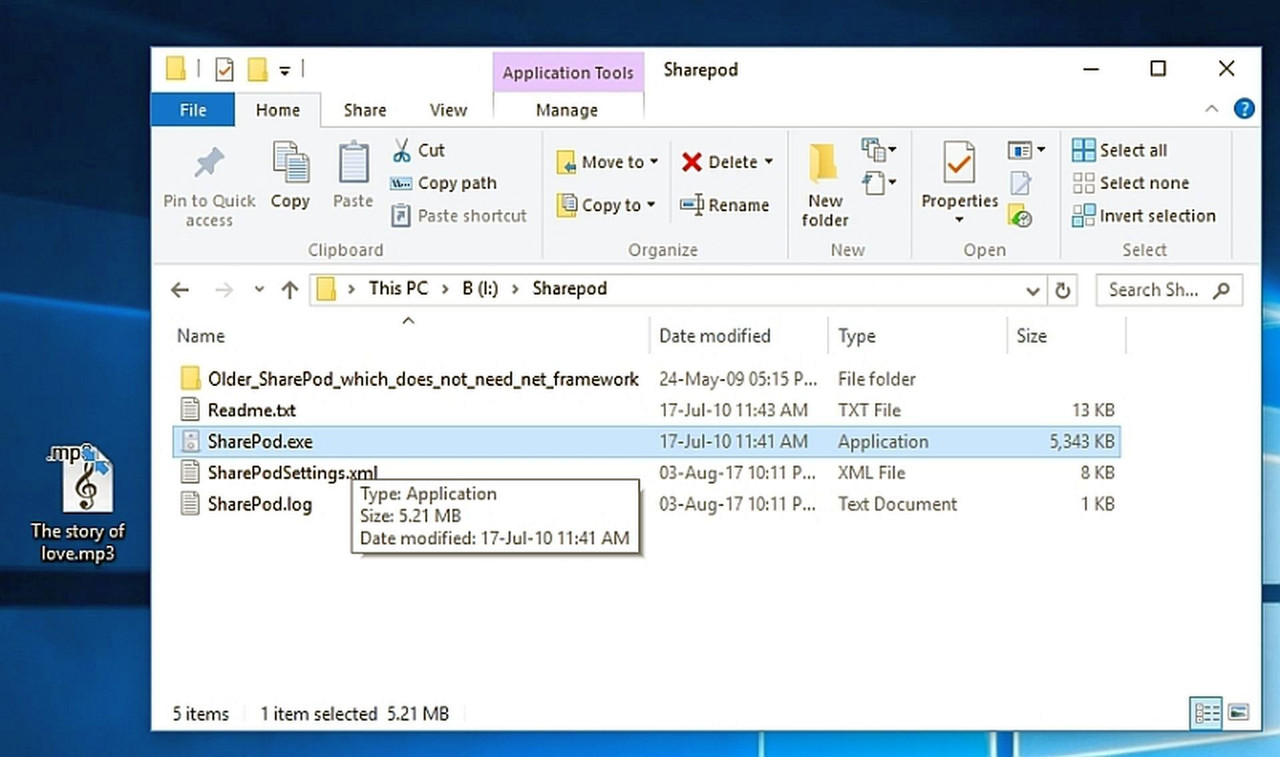Click the Copy ribbon icon
This screenshot has width=1280, height=757.
290,163
